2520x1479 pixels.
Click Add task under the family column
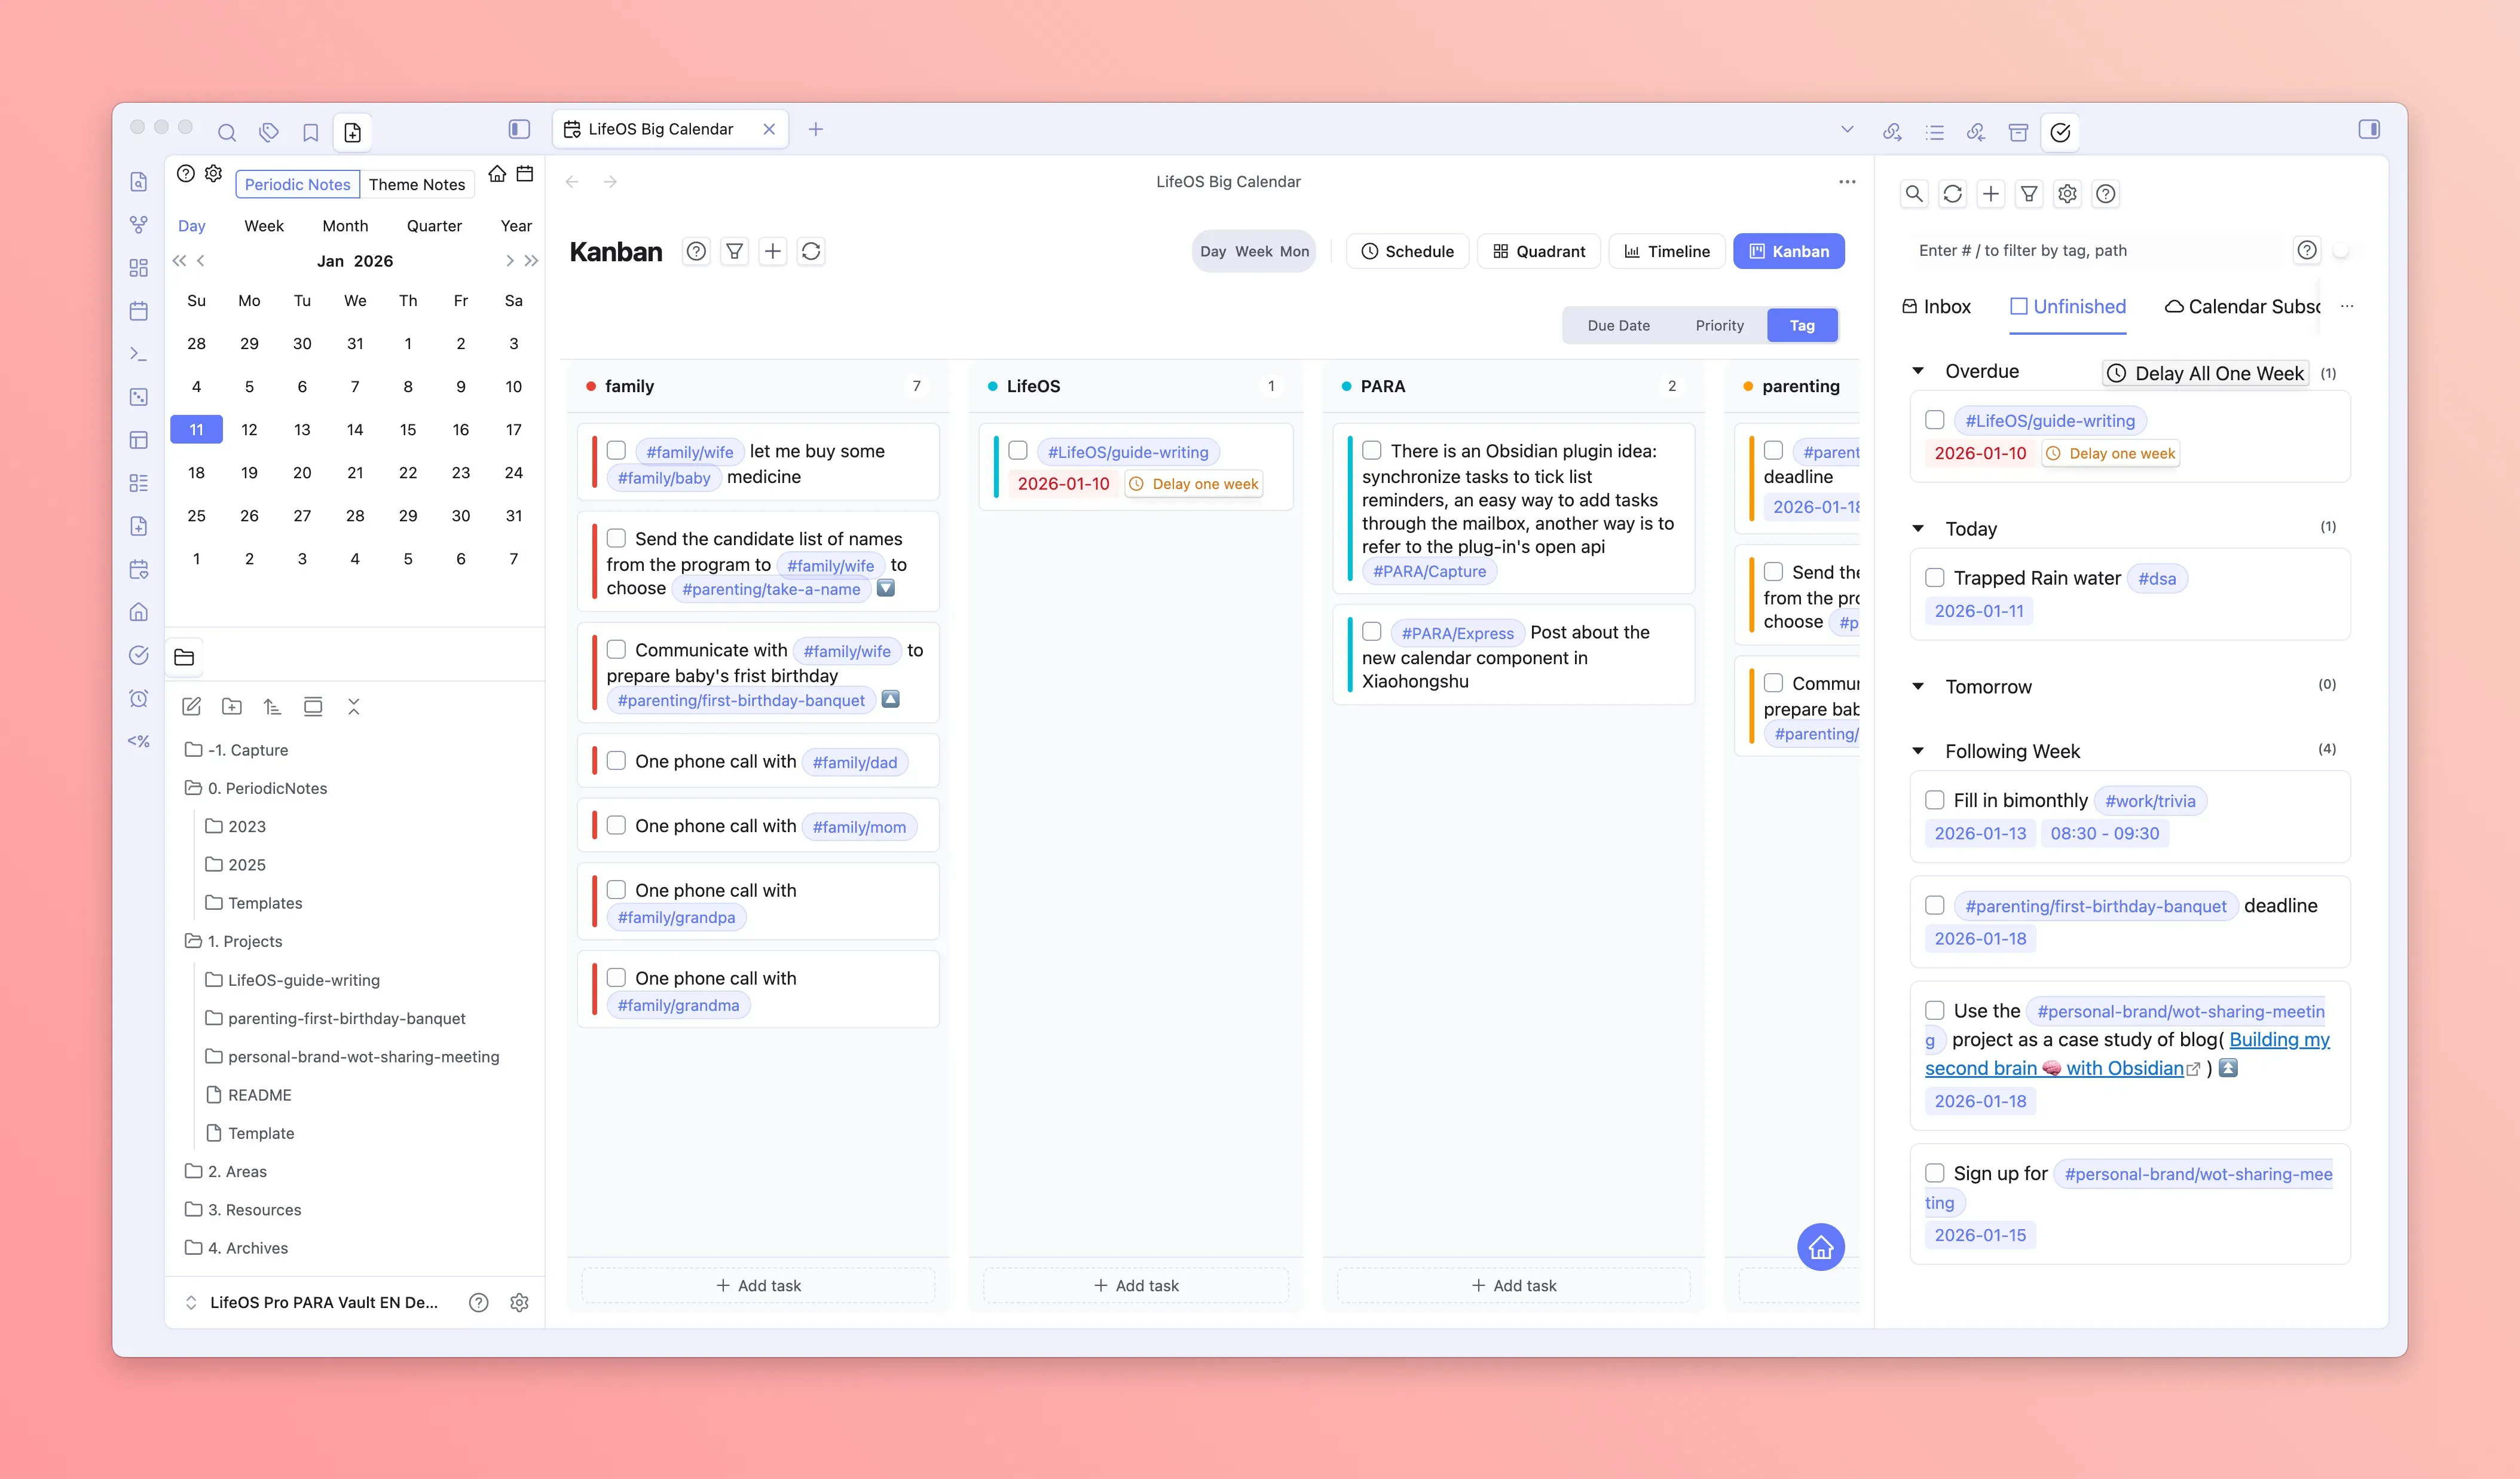click(x=758, y=1285)
